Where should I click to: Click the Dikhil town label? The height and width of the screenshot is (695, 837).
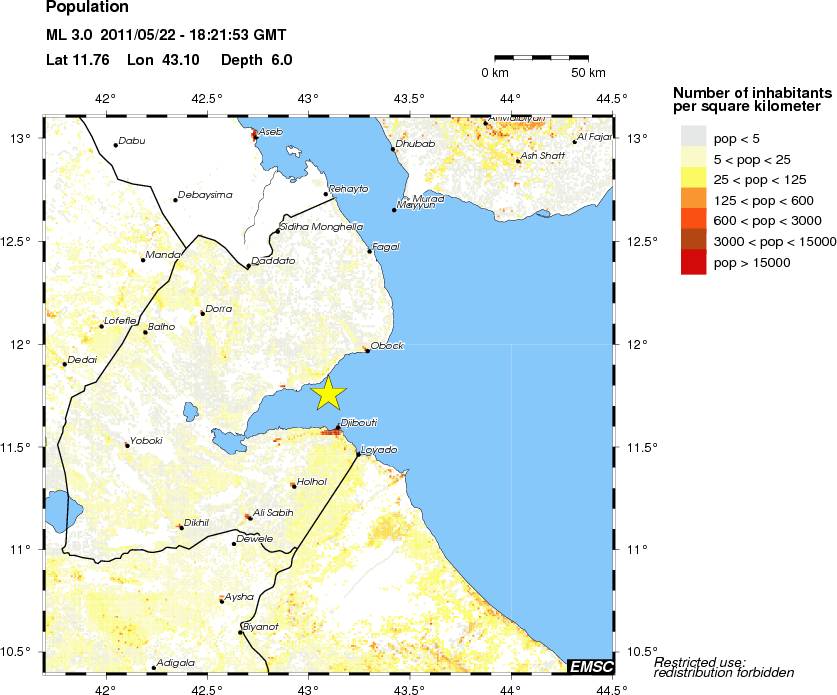[x=198, y=523]
